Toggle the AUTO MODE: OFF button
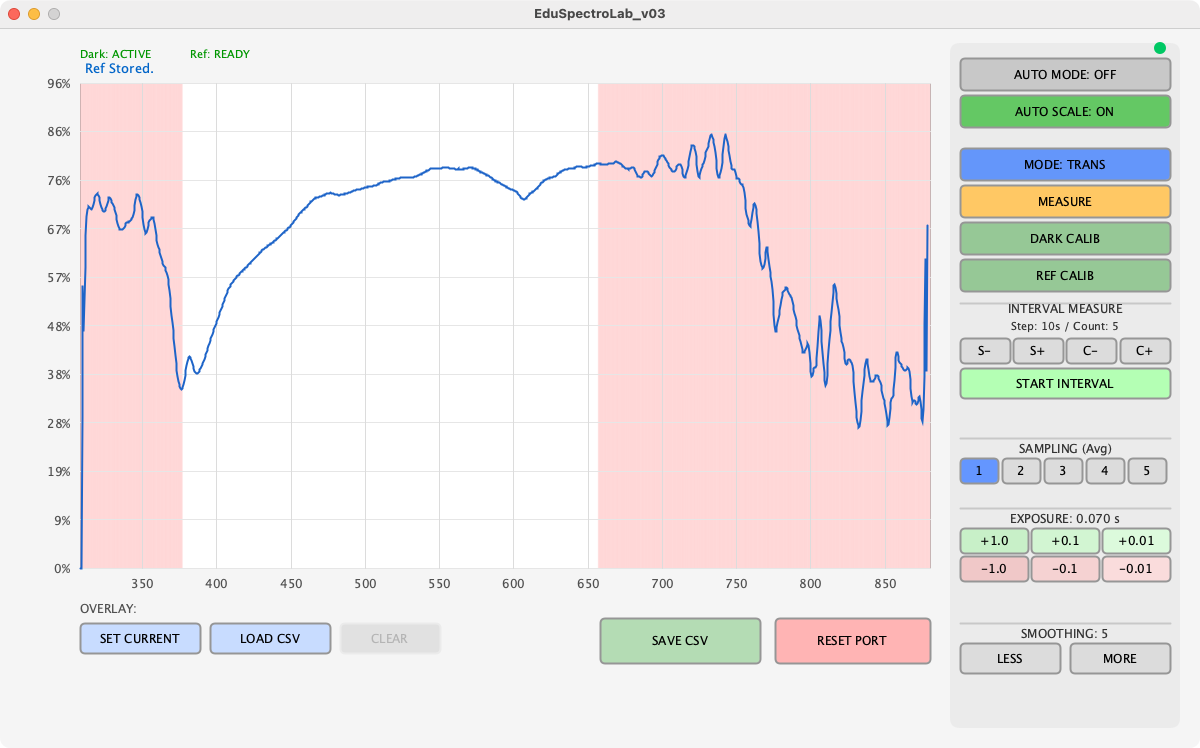The image size is (1200, 748). pos(1065,75)
